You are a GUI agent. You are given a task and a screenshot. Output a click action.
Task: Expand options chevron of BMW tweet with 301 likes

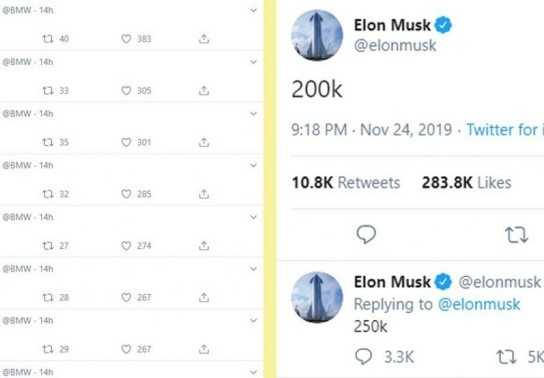254,114
